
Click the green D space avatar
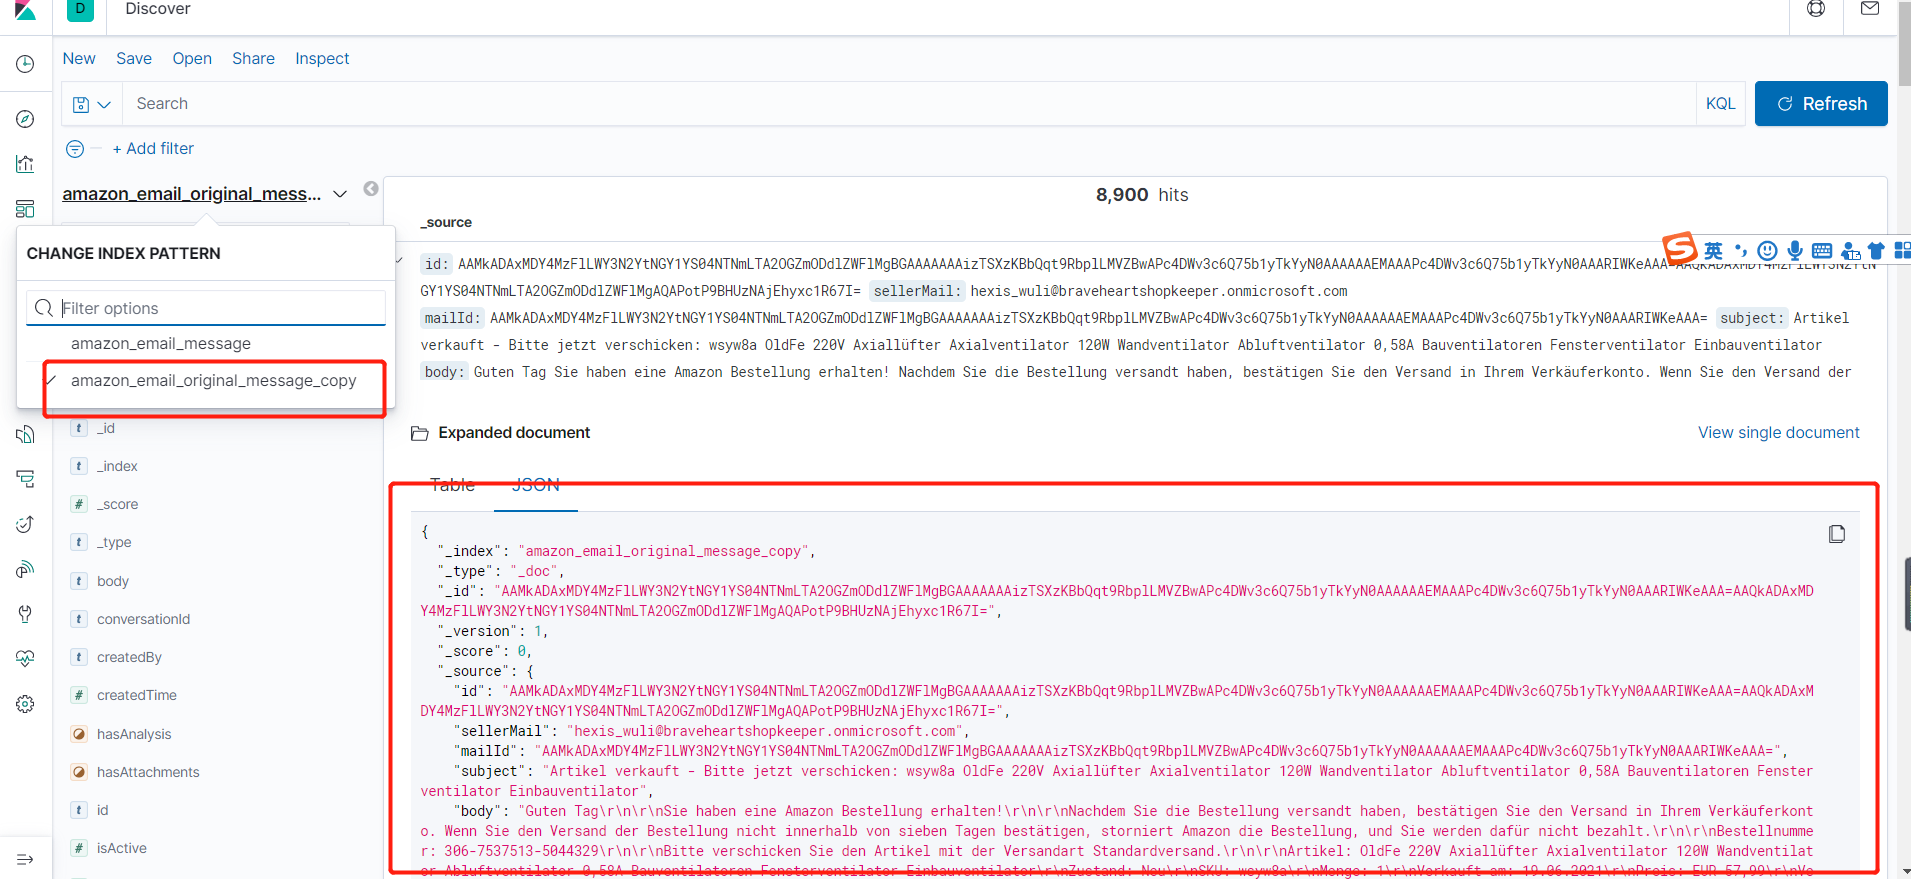pos(80,10)
